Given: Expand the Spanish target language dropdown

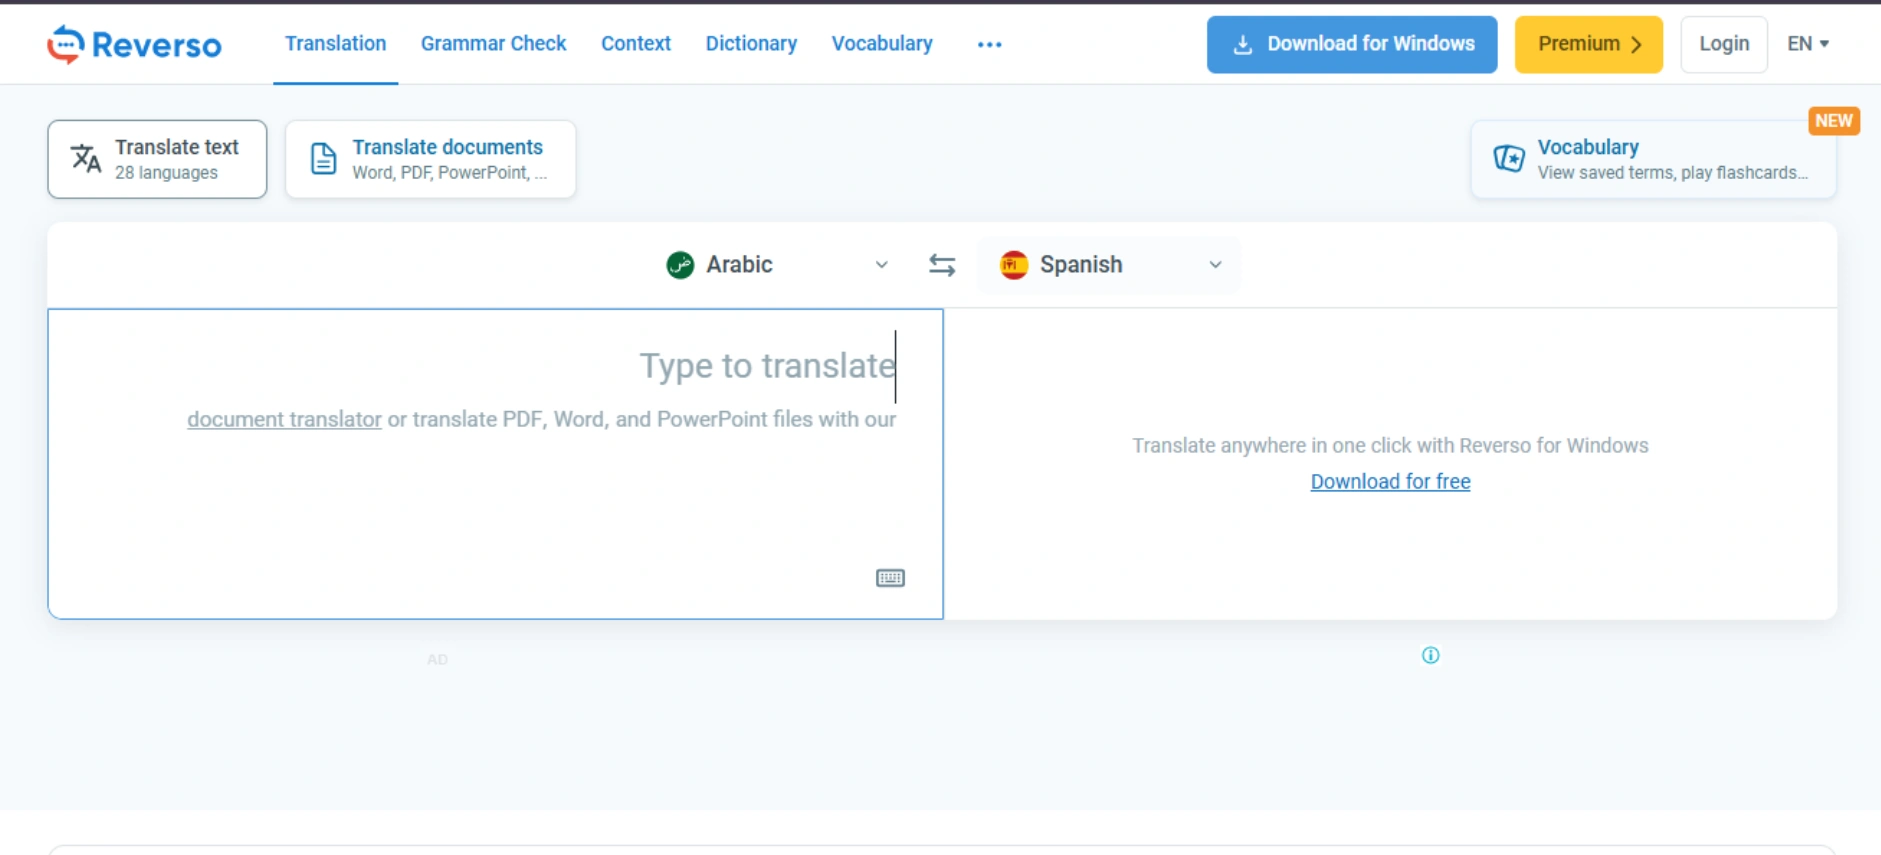Looking at the screenshot, I should (x=1109, y=265).
